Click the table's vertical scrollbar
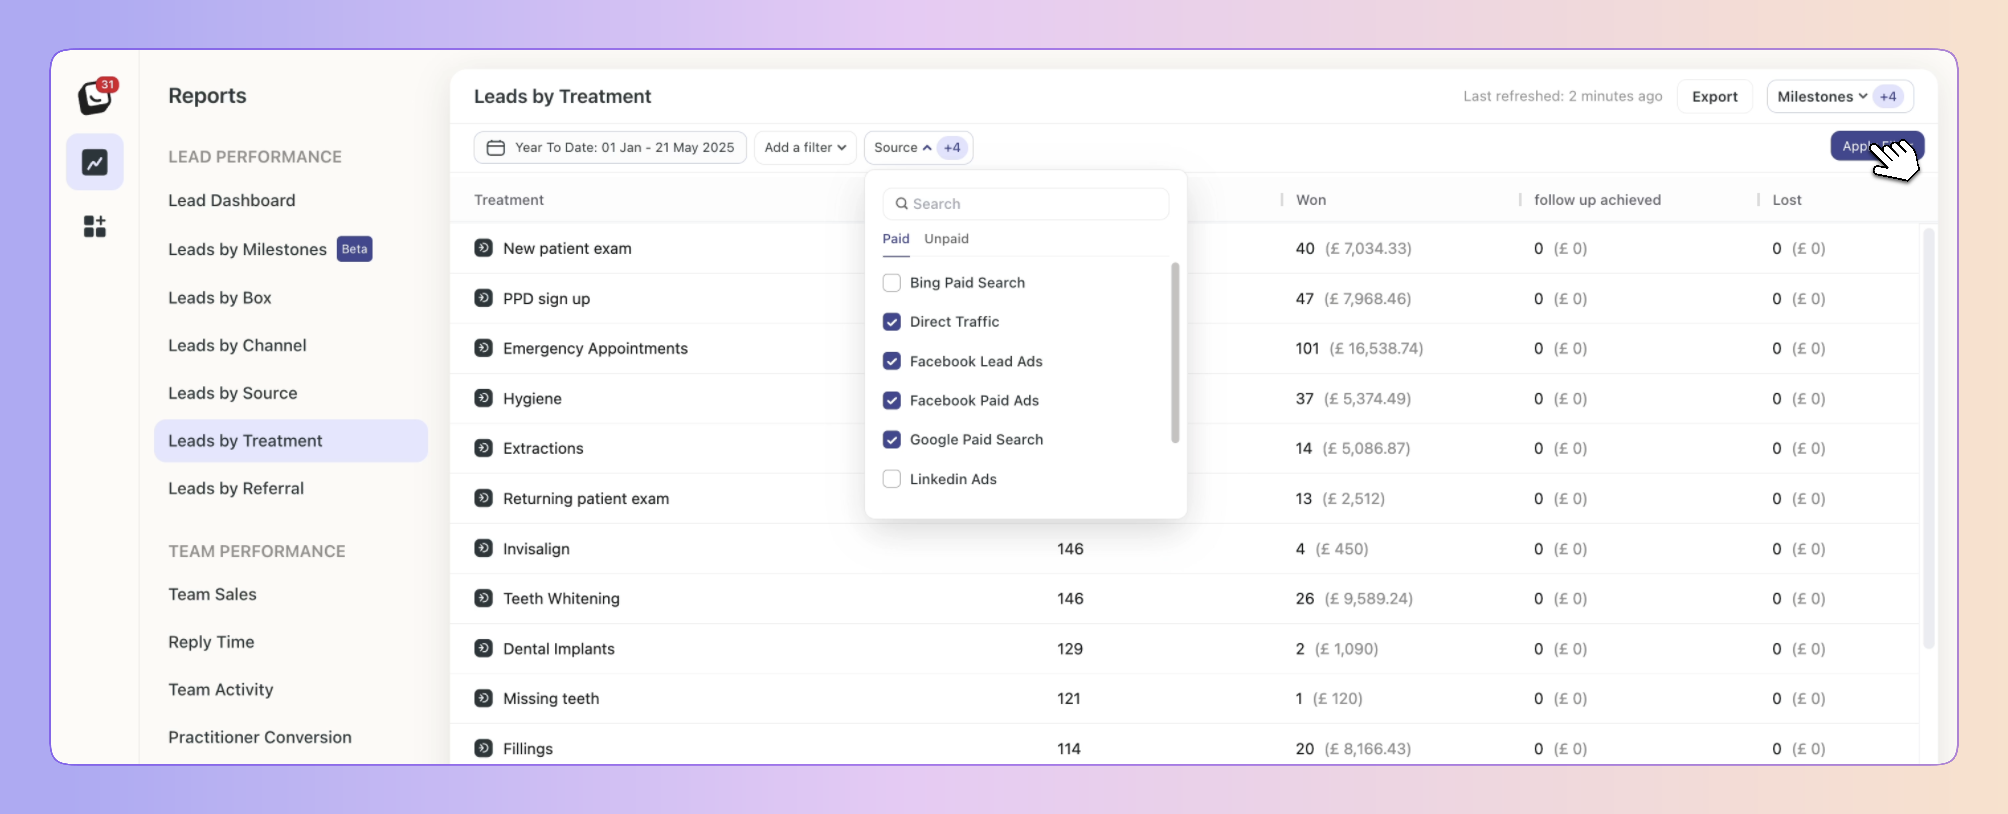The height and width of the screenshot is (814, 2008). (x=1929, y=438)
